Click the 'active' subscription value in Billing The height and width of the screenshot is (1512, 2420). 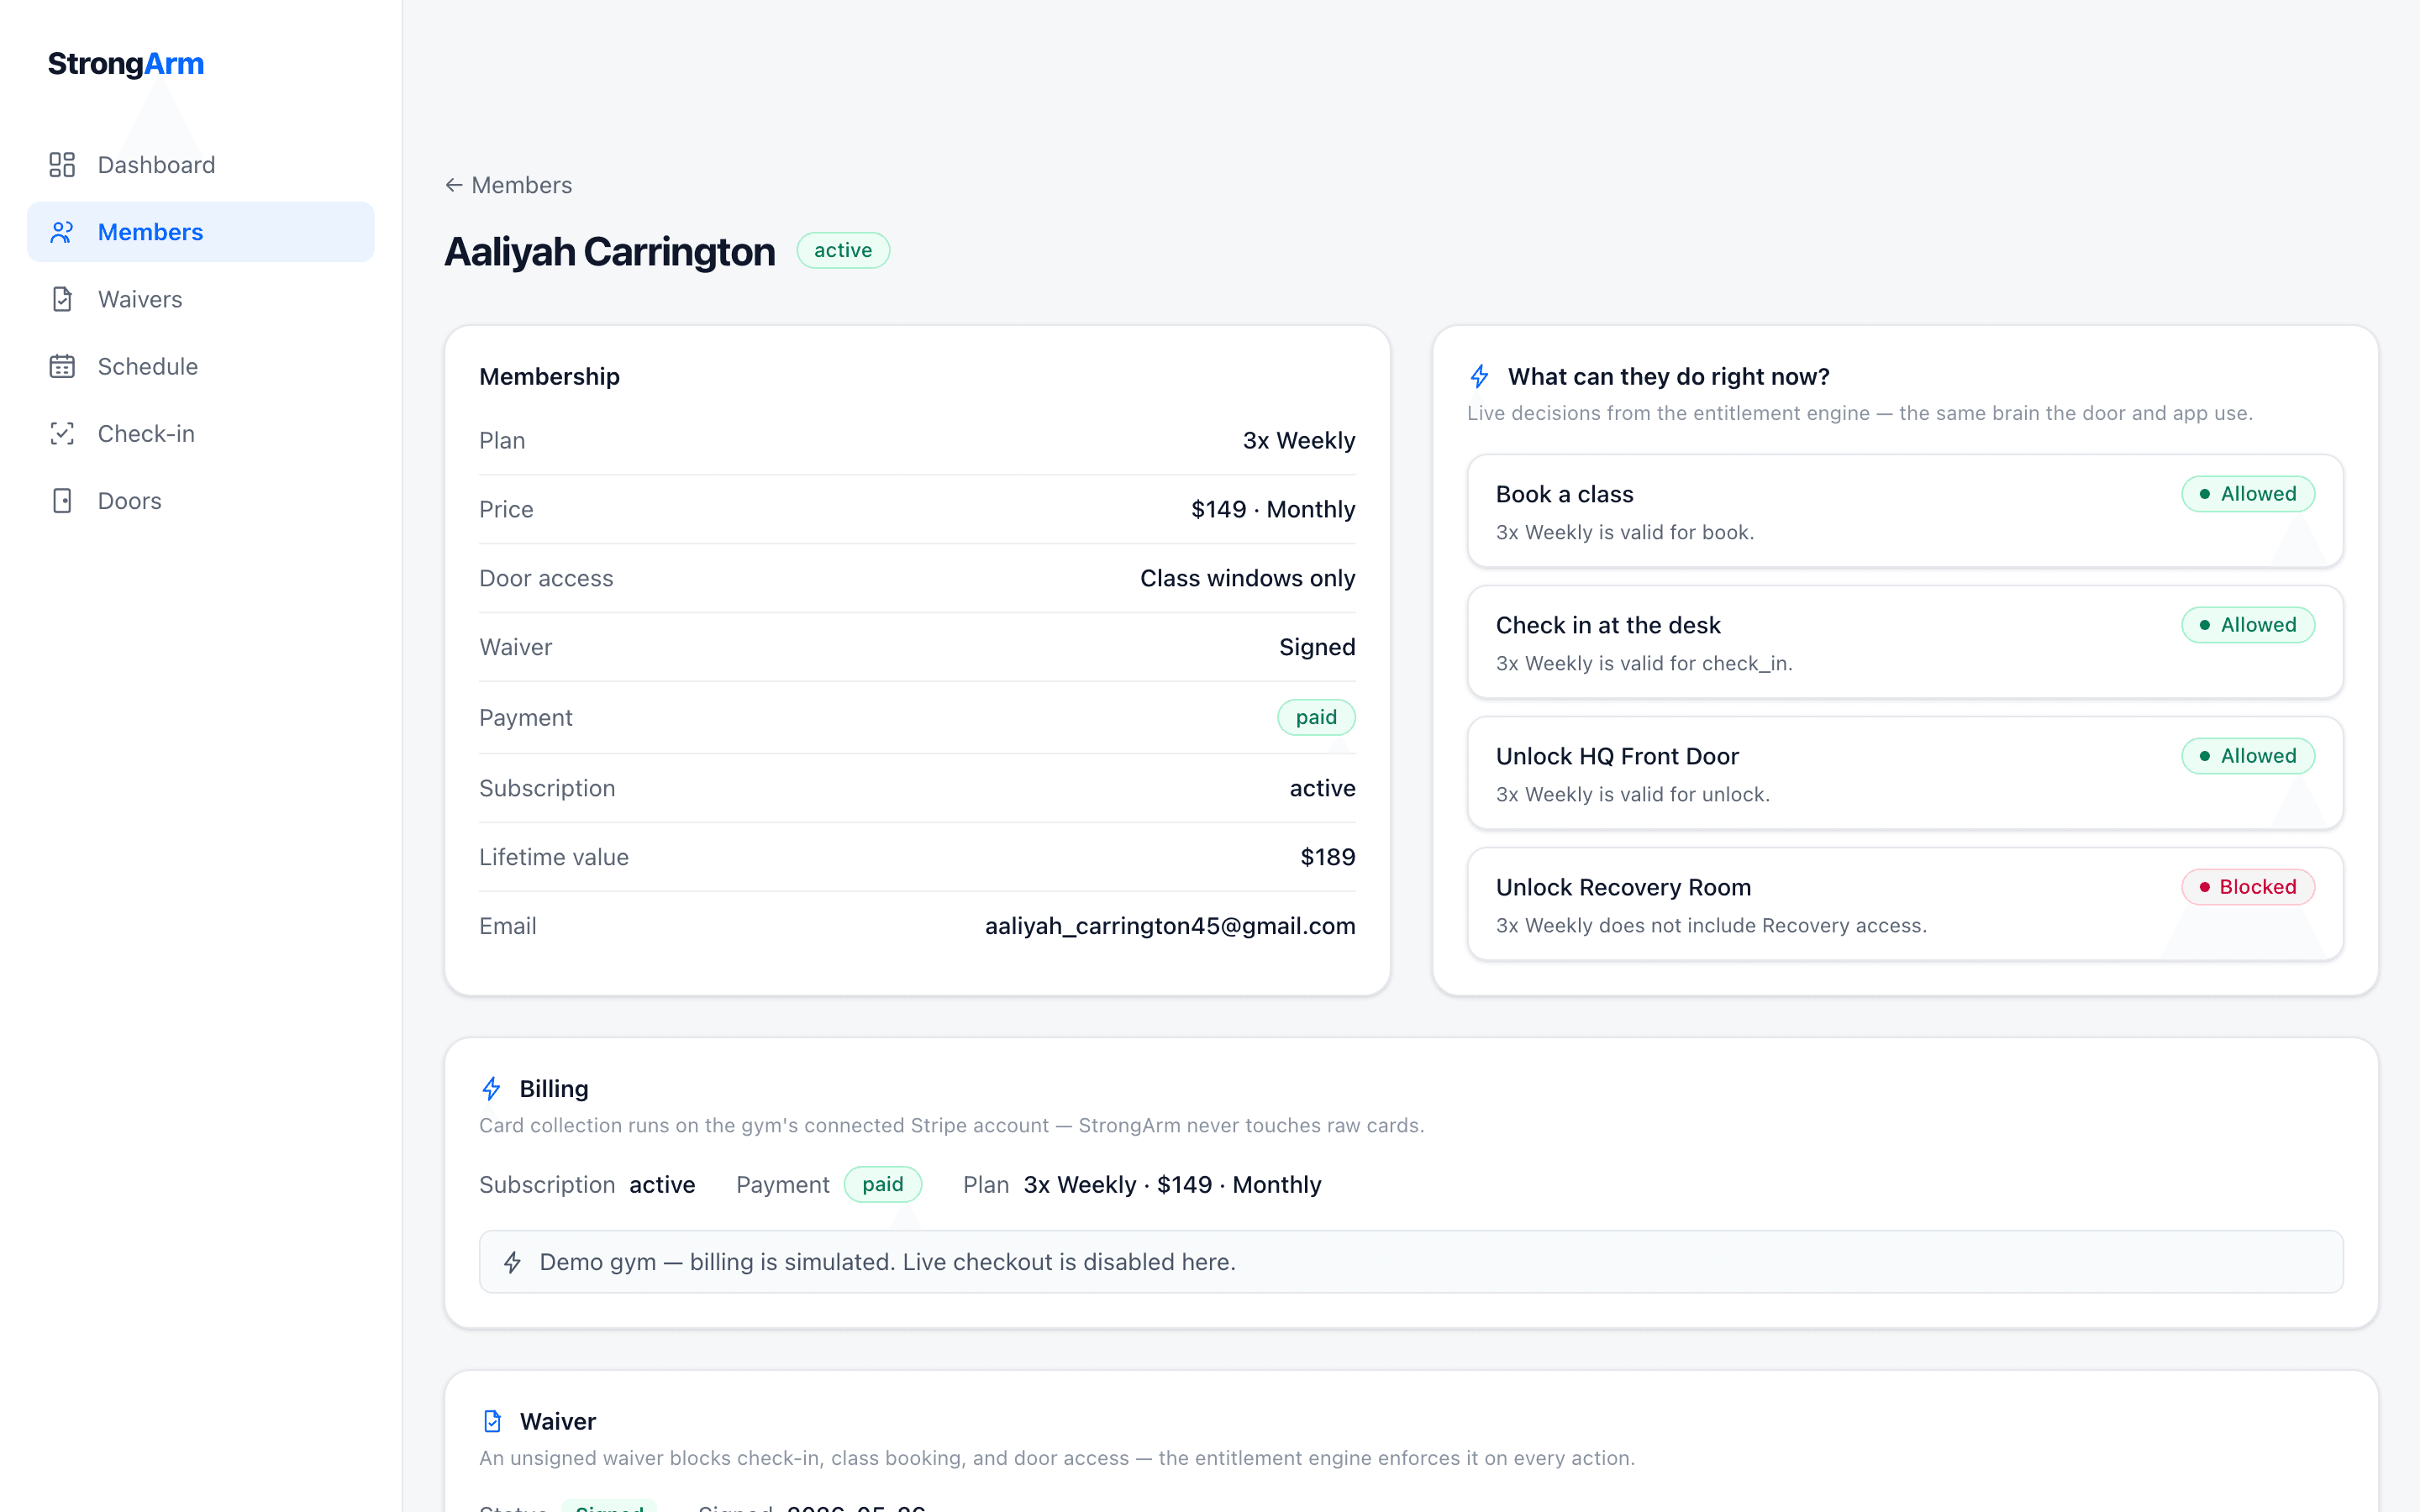point(662,1184)
